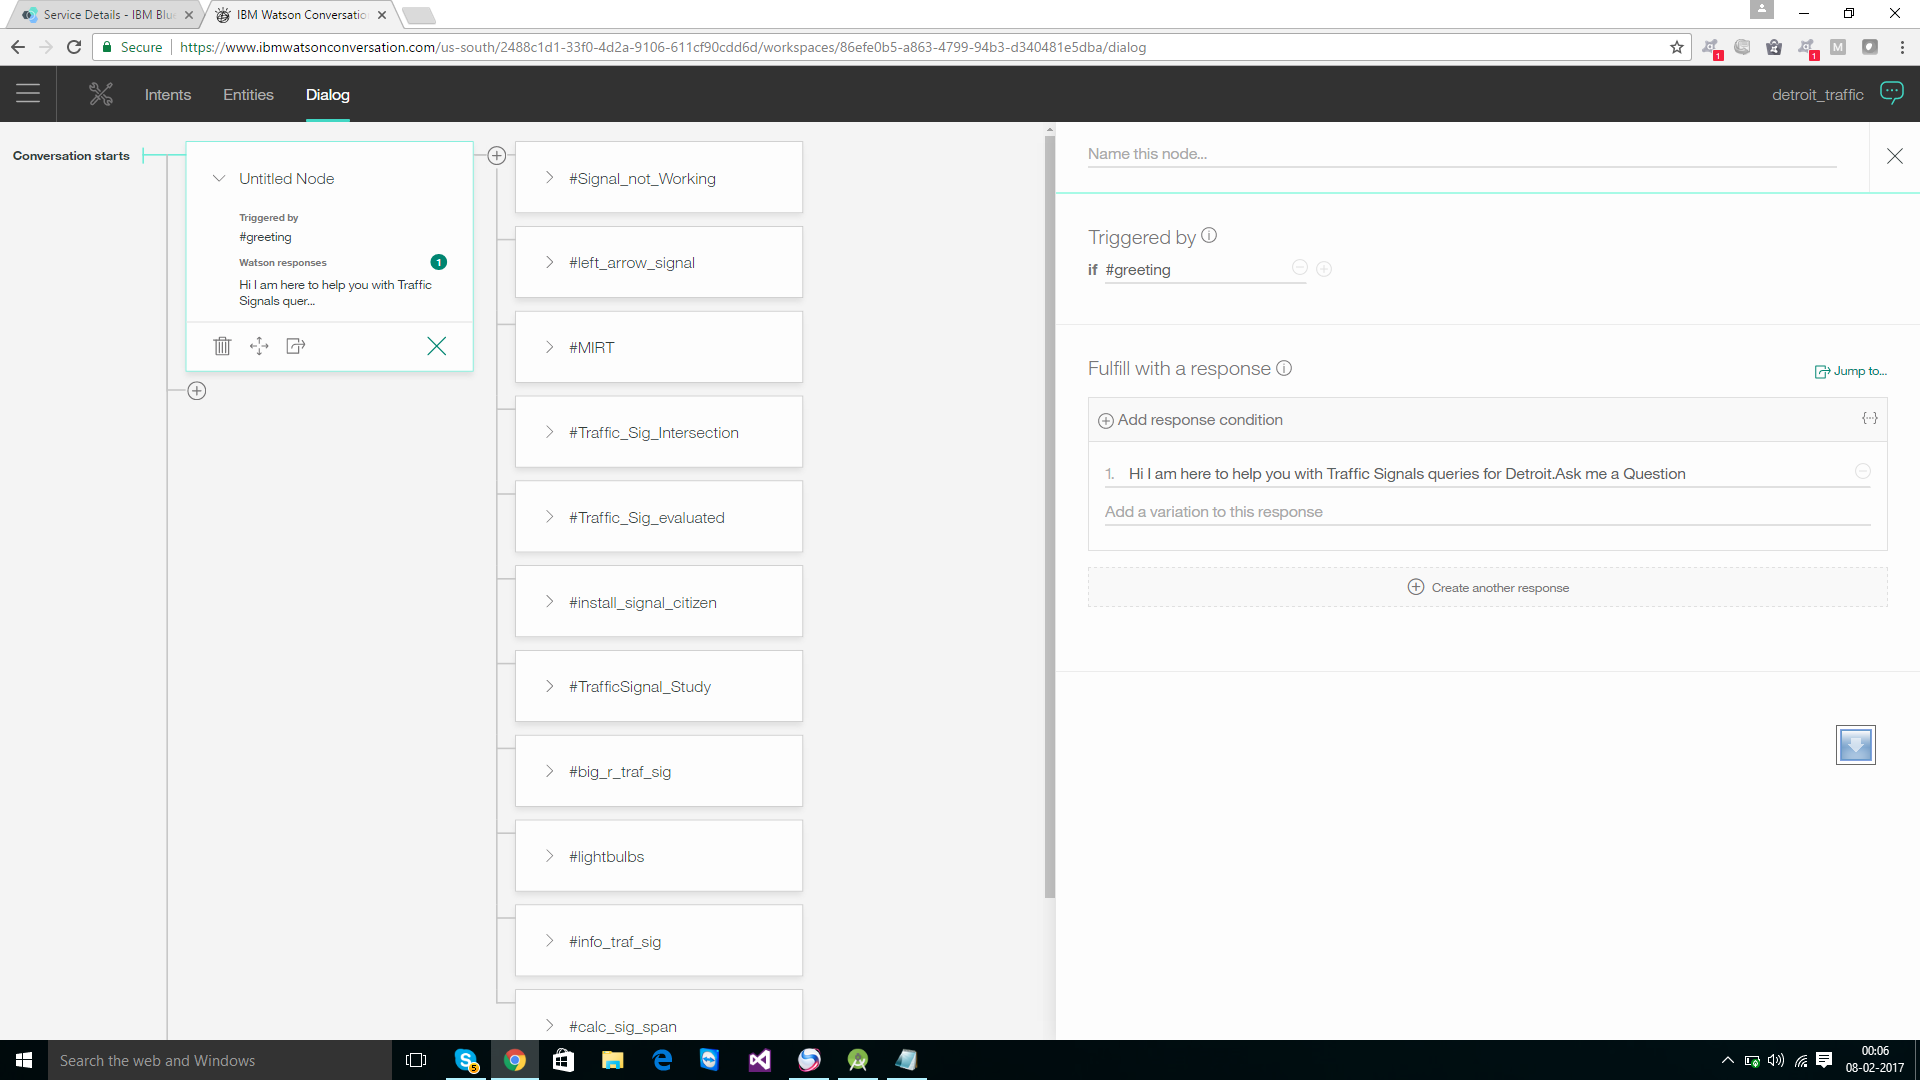Click the dialog tree vertical scrollbar

pyautogui.click(x=1049, y=516)
